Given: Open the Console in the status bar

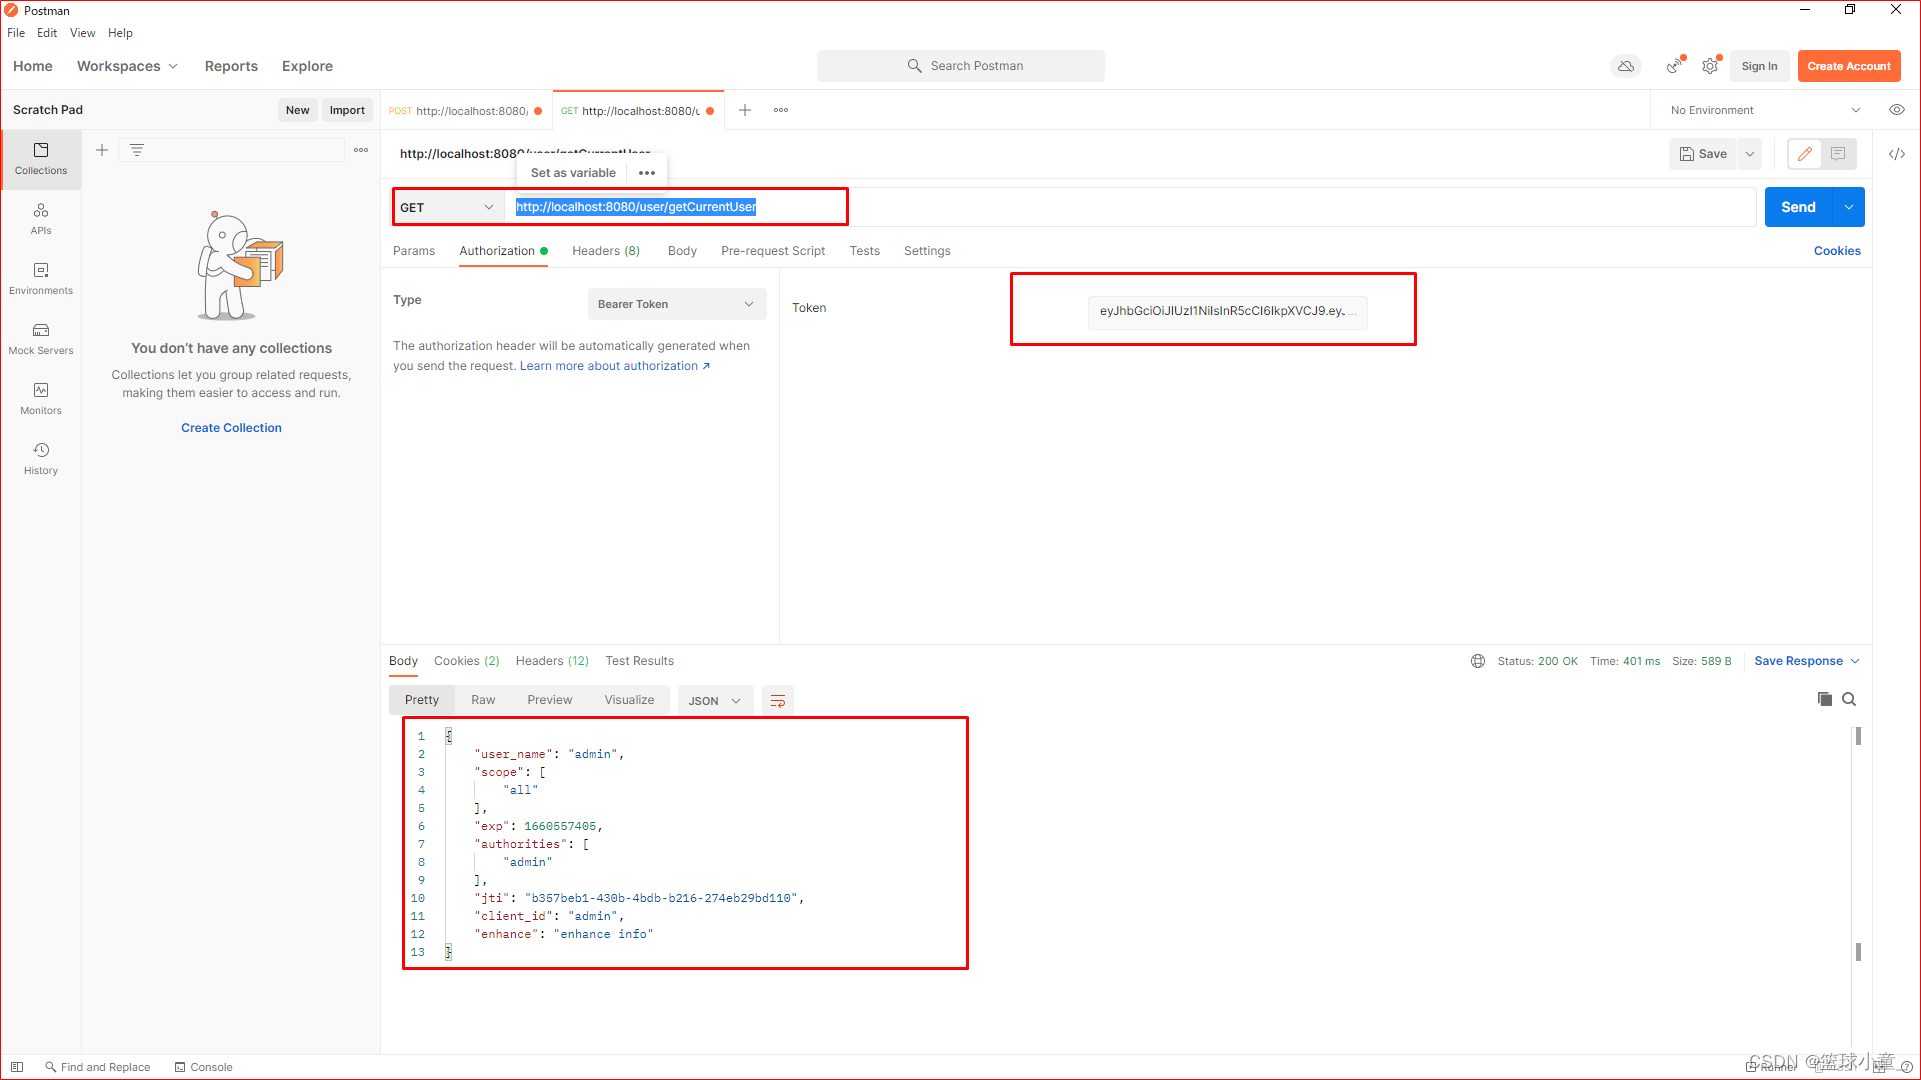Looking at the screenshot, I should point(204,1067).
